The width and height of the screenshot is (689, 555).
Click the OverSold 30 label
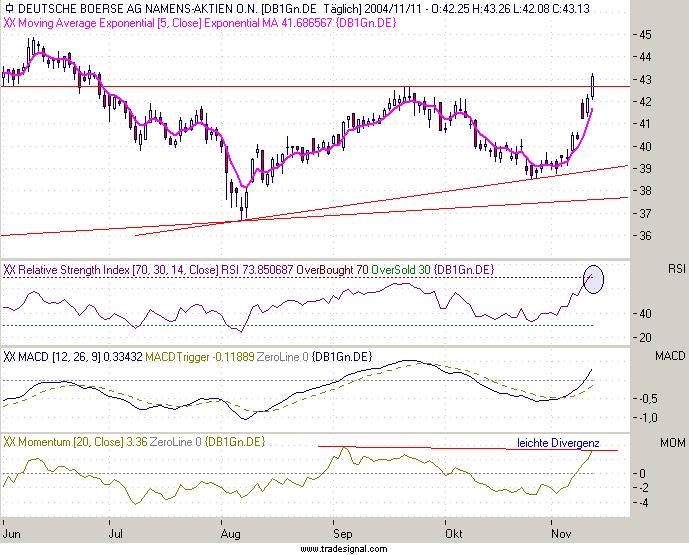(401, 269)
